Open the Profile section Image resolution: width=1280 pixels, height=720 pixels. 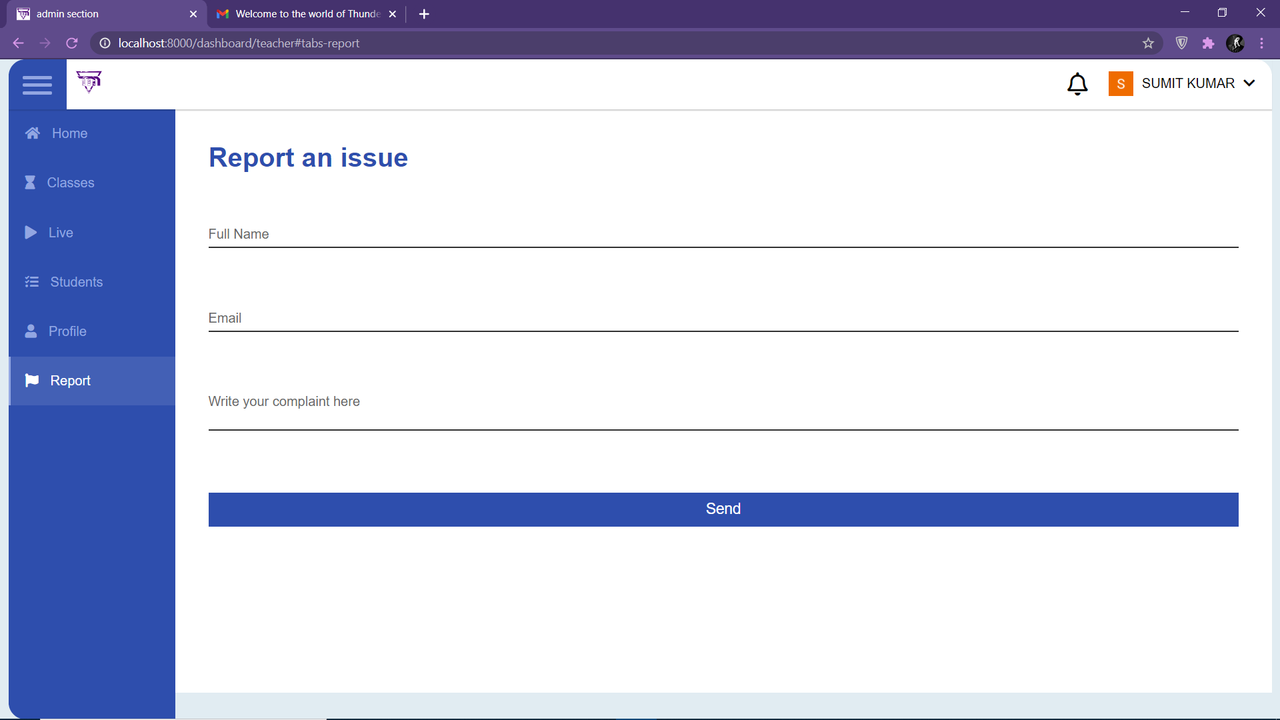pos(92,331)
